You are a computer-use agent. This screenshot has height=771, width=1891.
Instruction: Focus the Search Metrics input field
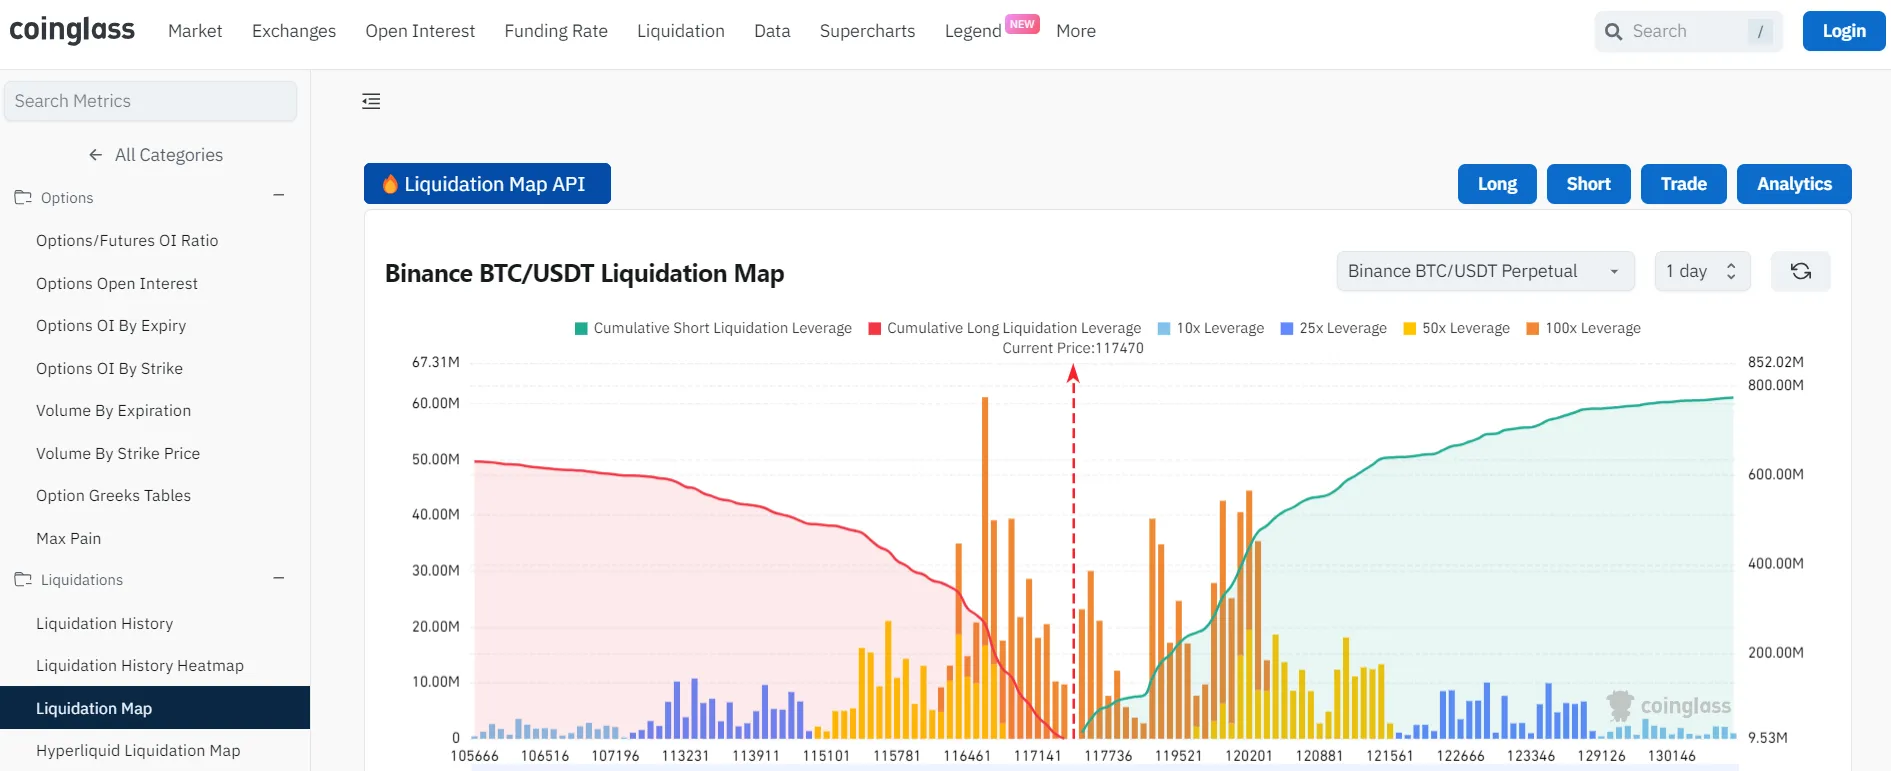pyautogui.click(x=150, y=101)
